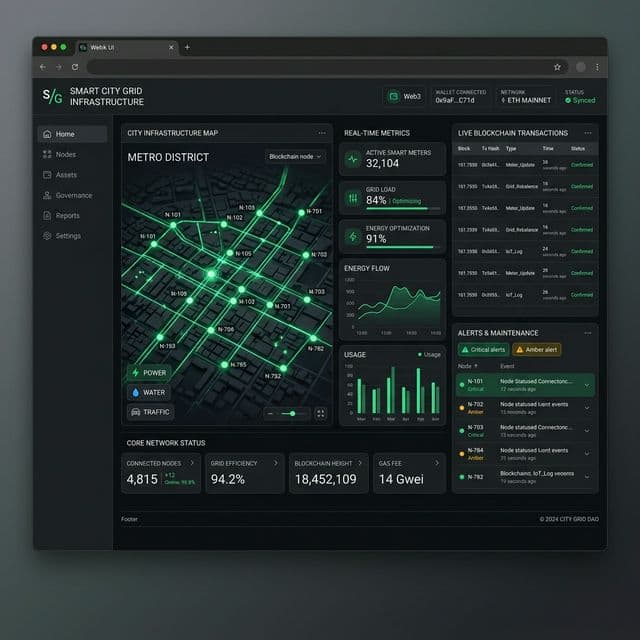Click the Status column header in transactions

click(x=578, y=149)
